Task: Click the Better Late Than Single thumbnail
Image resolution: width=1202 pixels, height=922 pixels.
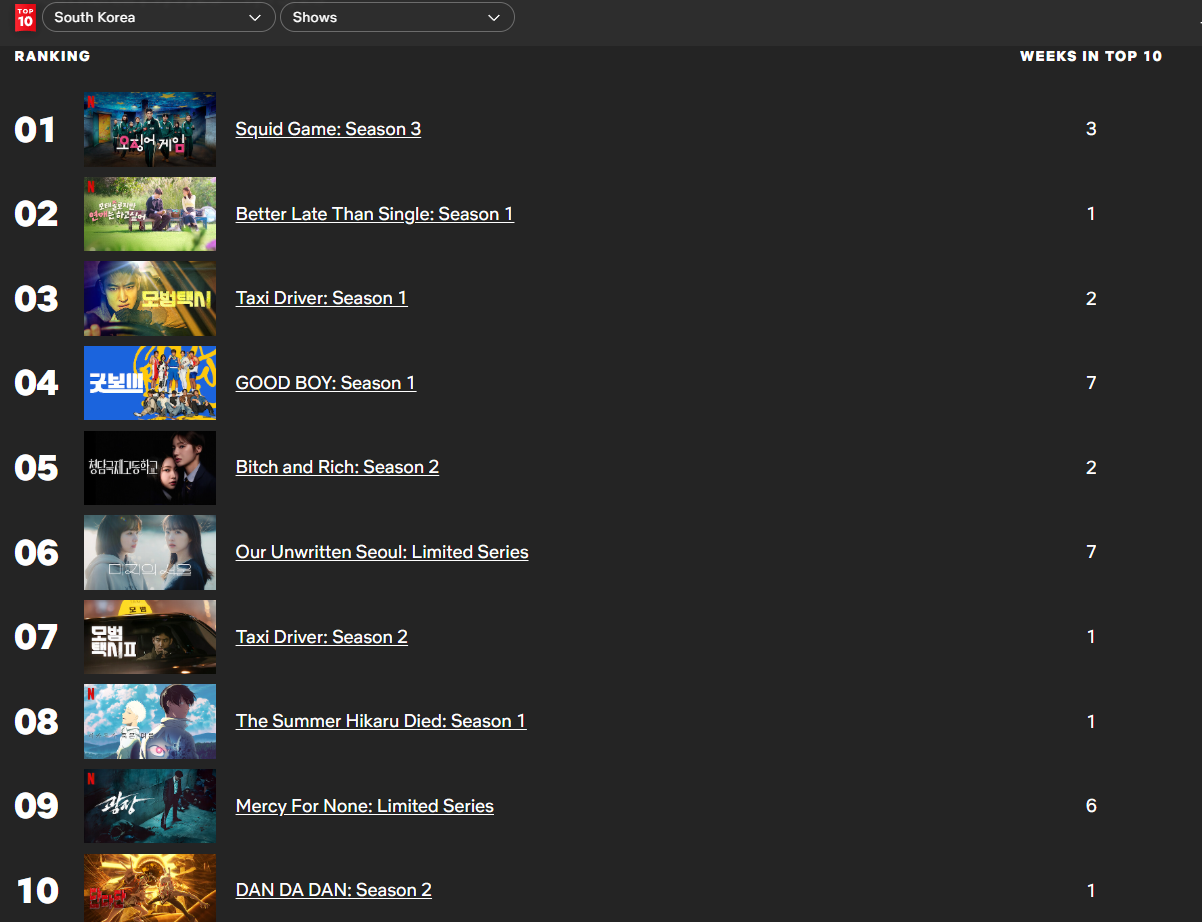Action: (150, 214)
